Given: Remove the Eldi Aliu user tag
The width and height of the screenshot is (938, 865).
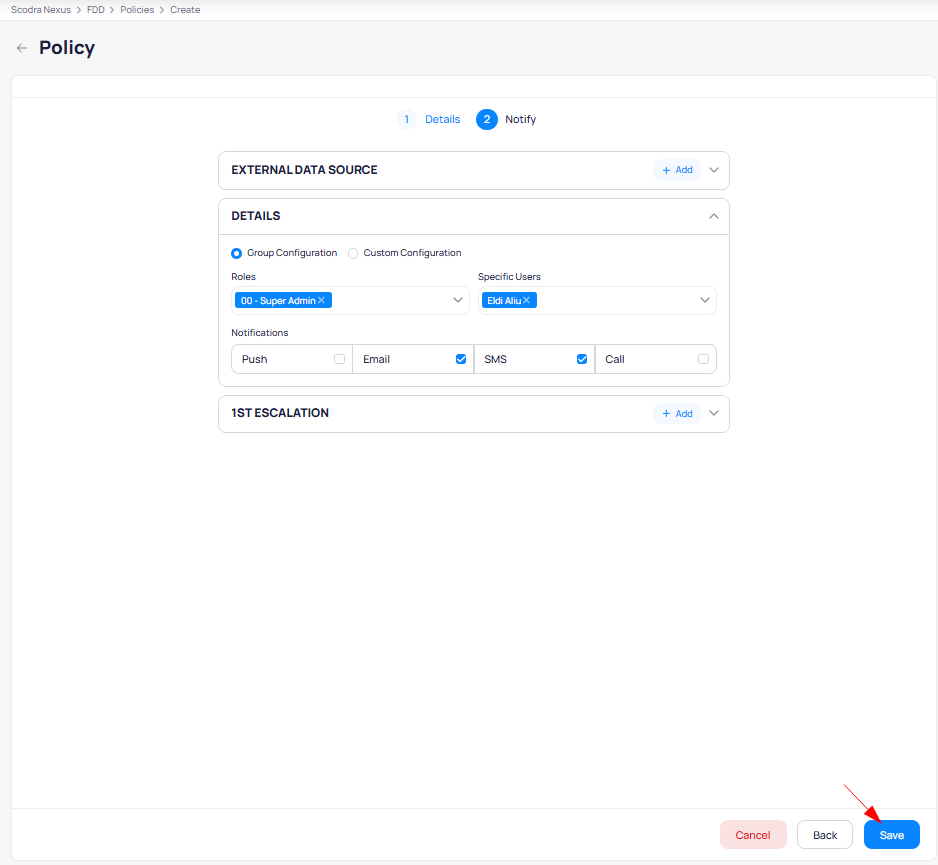Looking at the screenshot, I should click(526, 300).
